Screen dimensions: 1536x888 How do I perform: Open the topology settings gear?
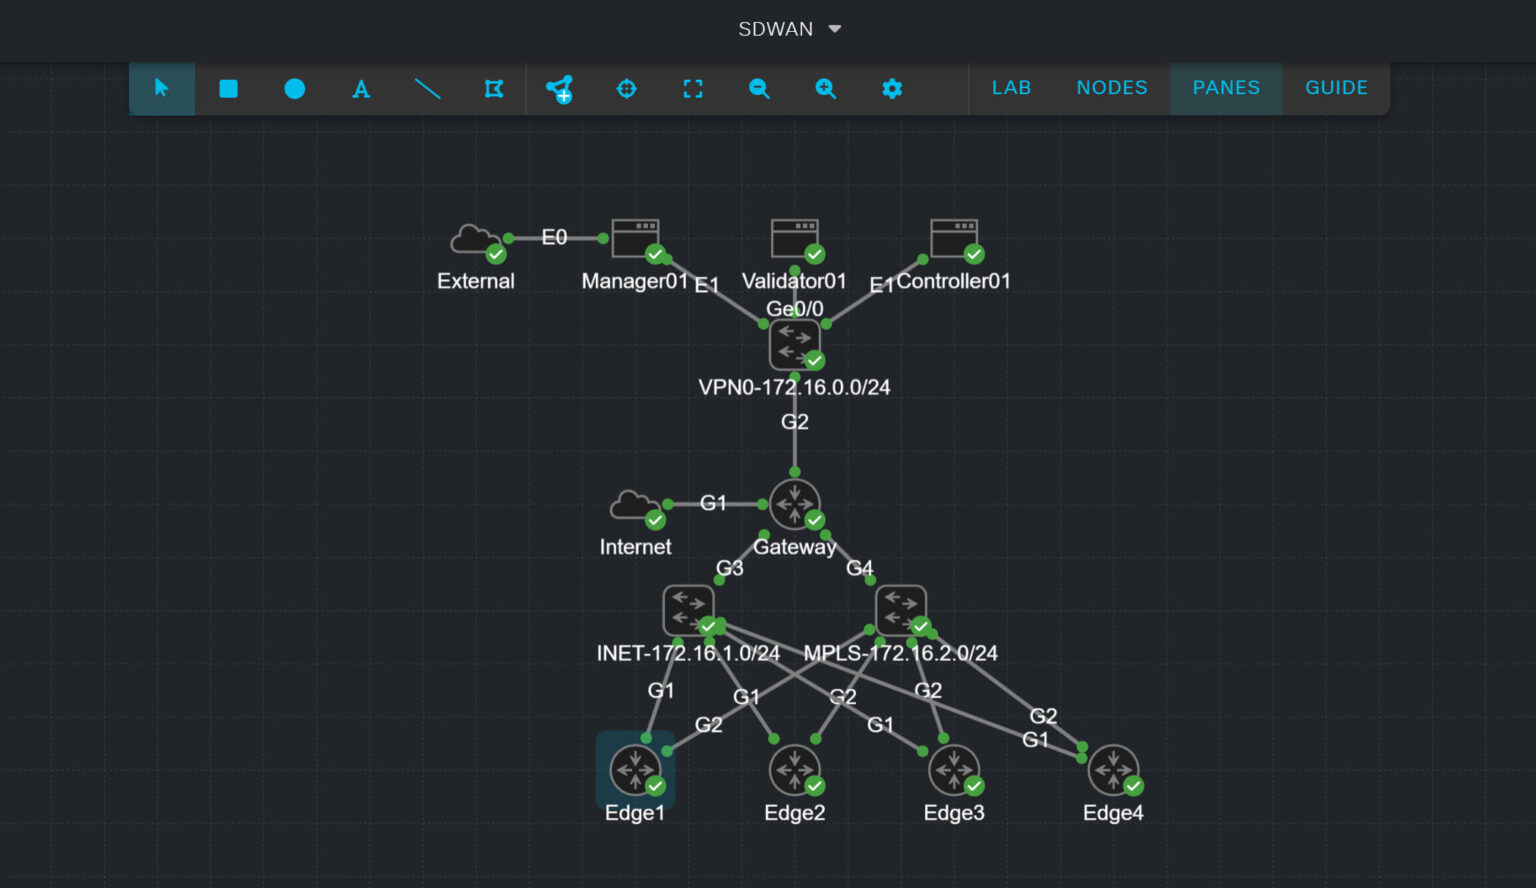(x=891, y=88)
